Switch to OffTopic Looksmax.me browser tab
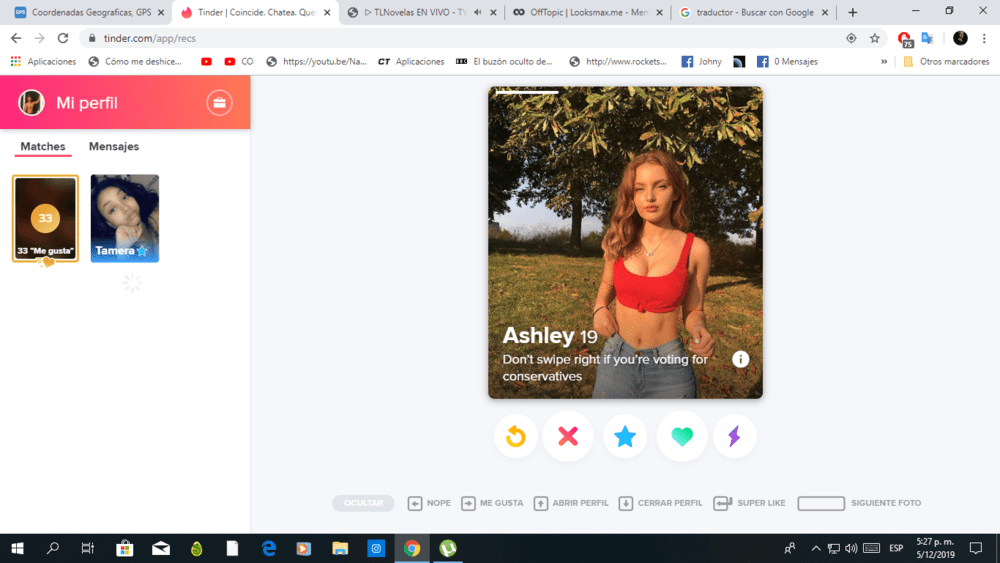Screen dimensions: 1000x563 click(x=587, y=12)
